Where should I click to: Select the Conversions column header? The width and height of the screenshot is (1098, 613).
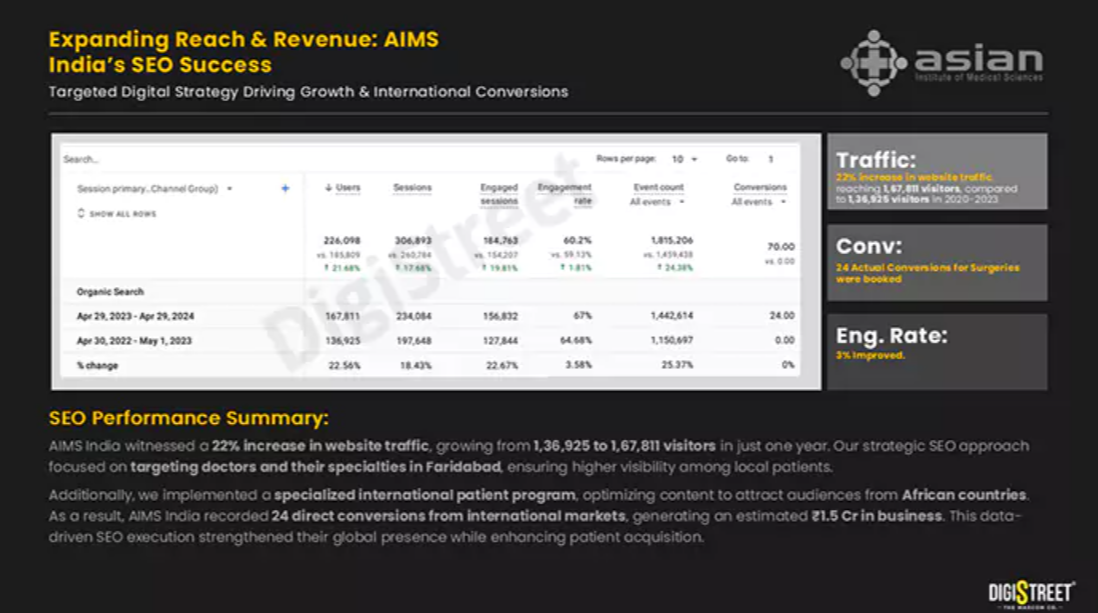pos(760,188)
